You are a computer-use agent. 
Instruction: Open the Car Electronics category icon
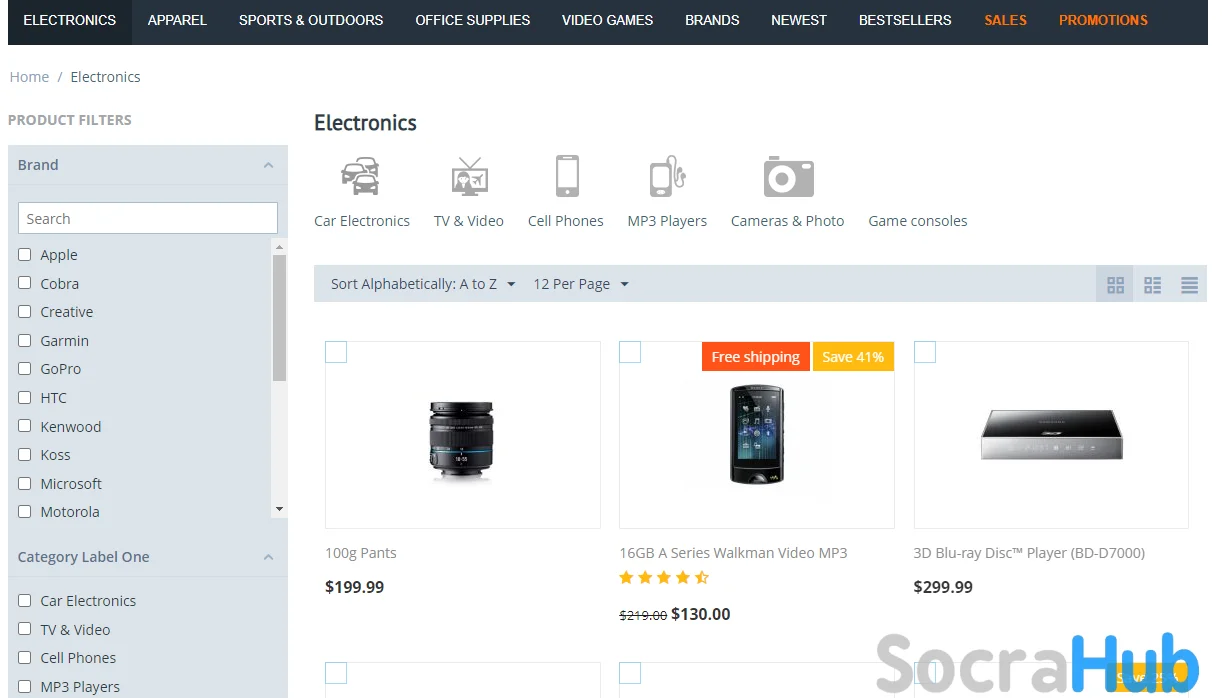[361, 177]
